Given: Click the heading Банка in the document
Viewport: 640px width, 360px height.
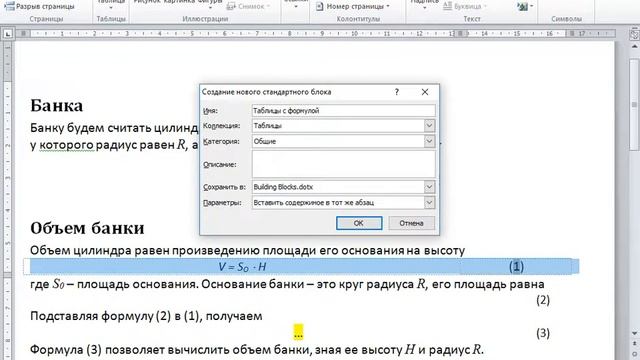Looking at the screenshot, I should [57, 106].
